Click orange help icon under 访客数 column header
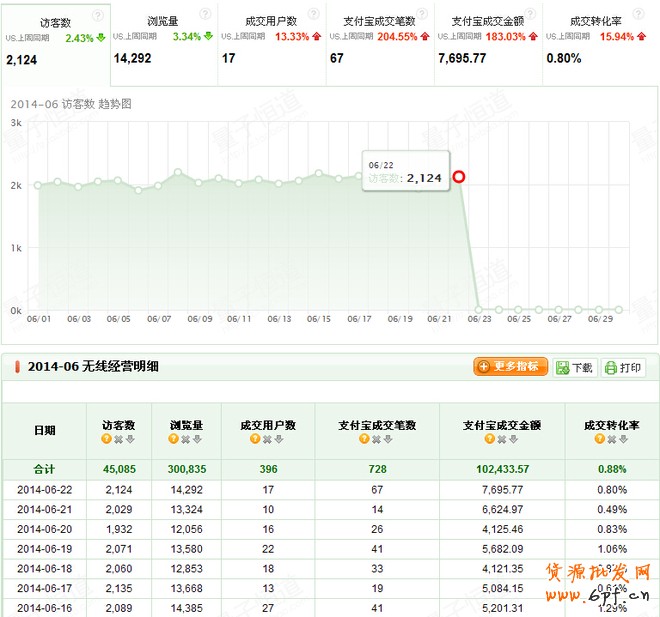This screenshot has width=660, height=617. click(105, 439)
